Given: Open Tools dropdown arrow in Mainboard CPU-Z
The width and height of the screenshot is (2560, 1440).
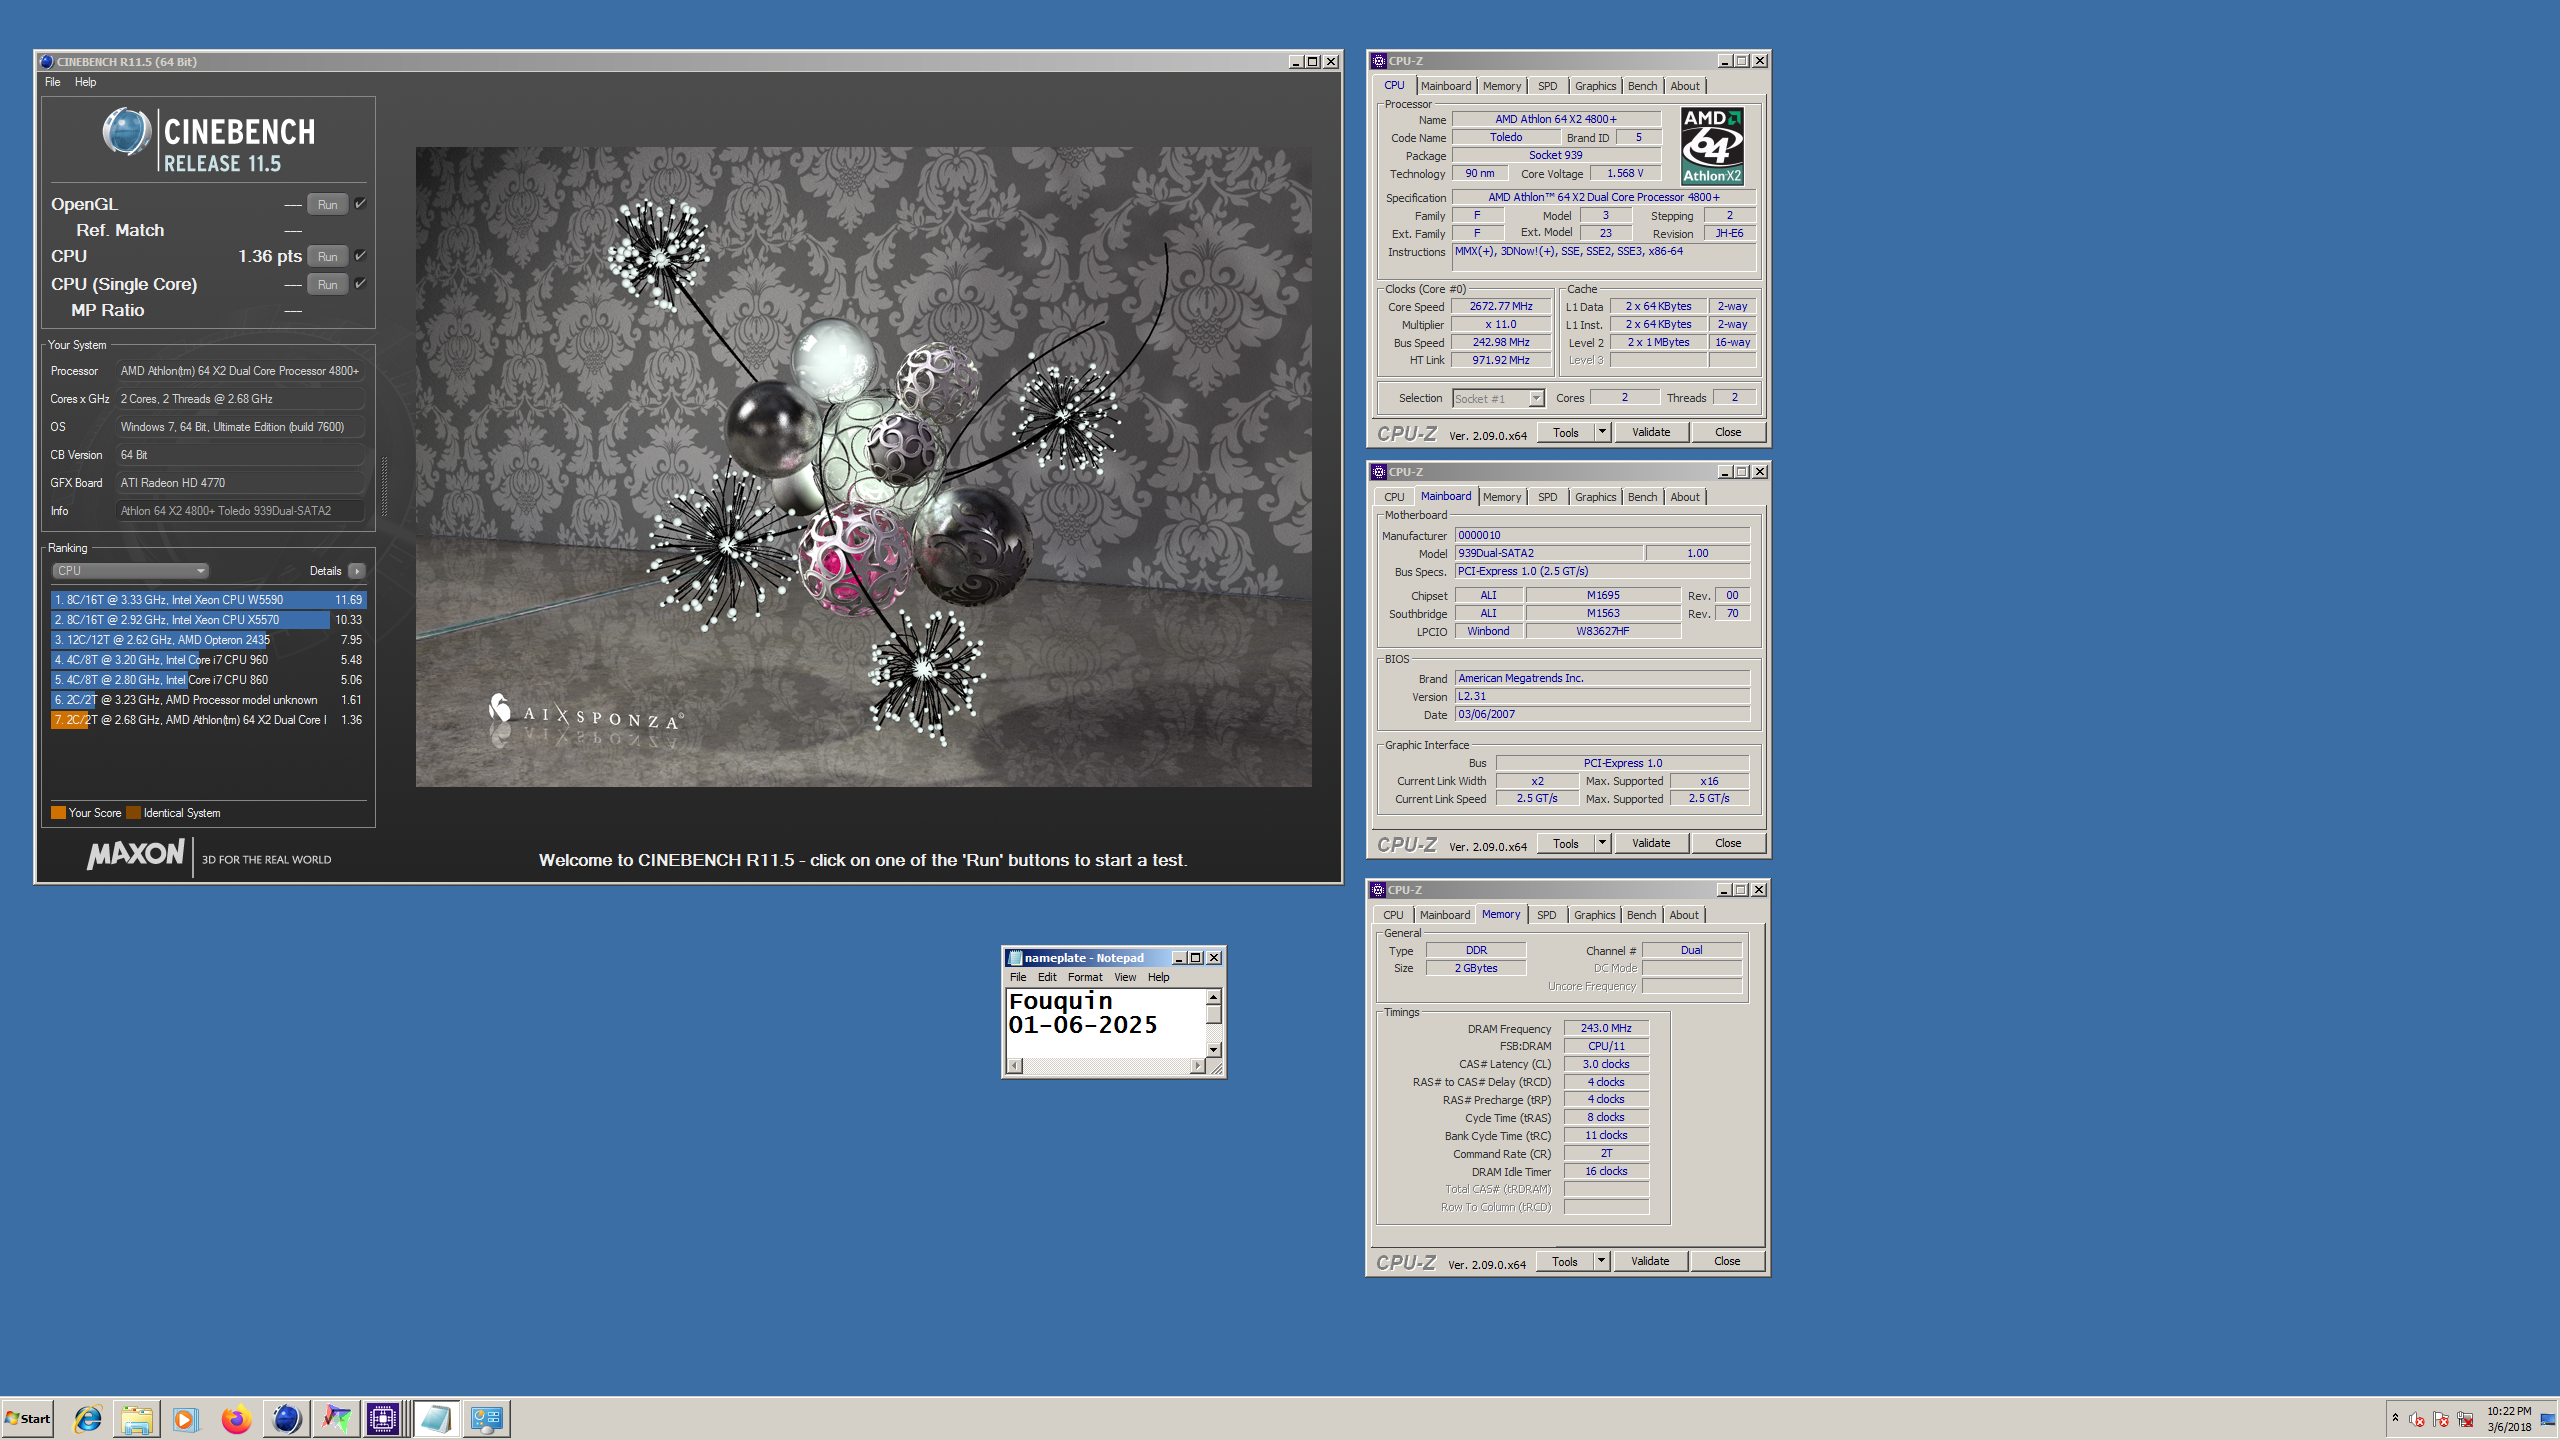Looking at the screenshot, I should click(1602, 843).
